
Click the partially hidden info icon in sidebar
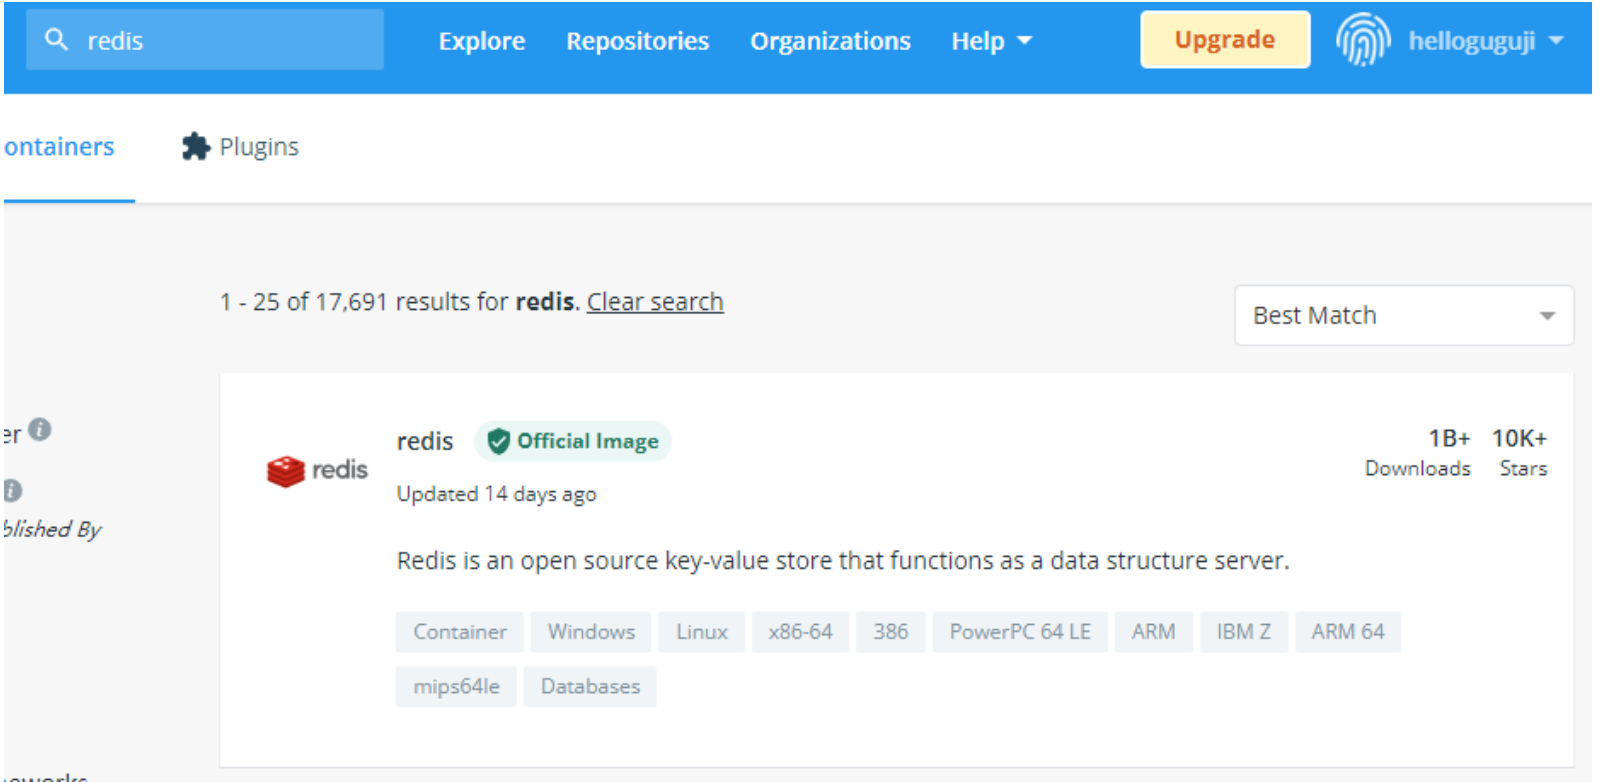click(12, 490)
